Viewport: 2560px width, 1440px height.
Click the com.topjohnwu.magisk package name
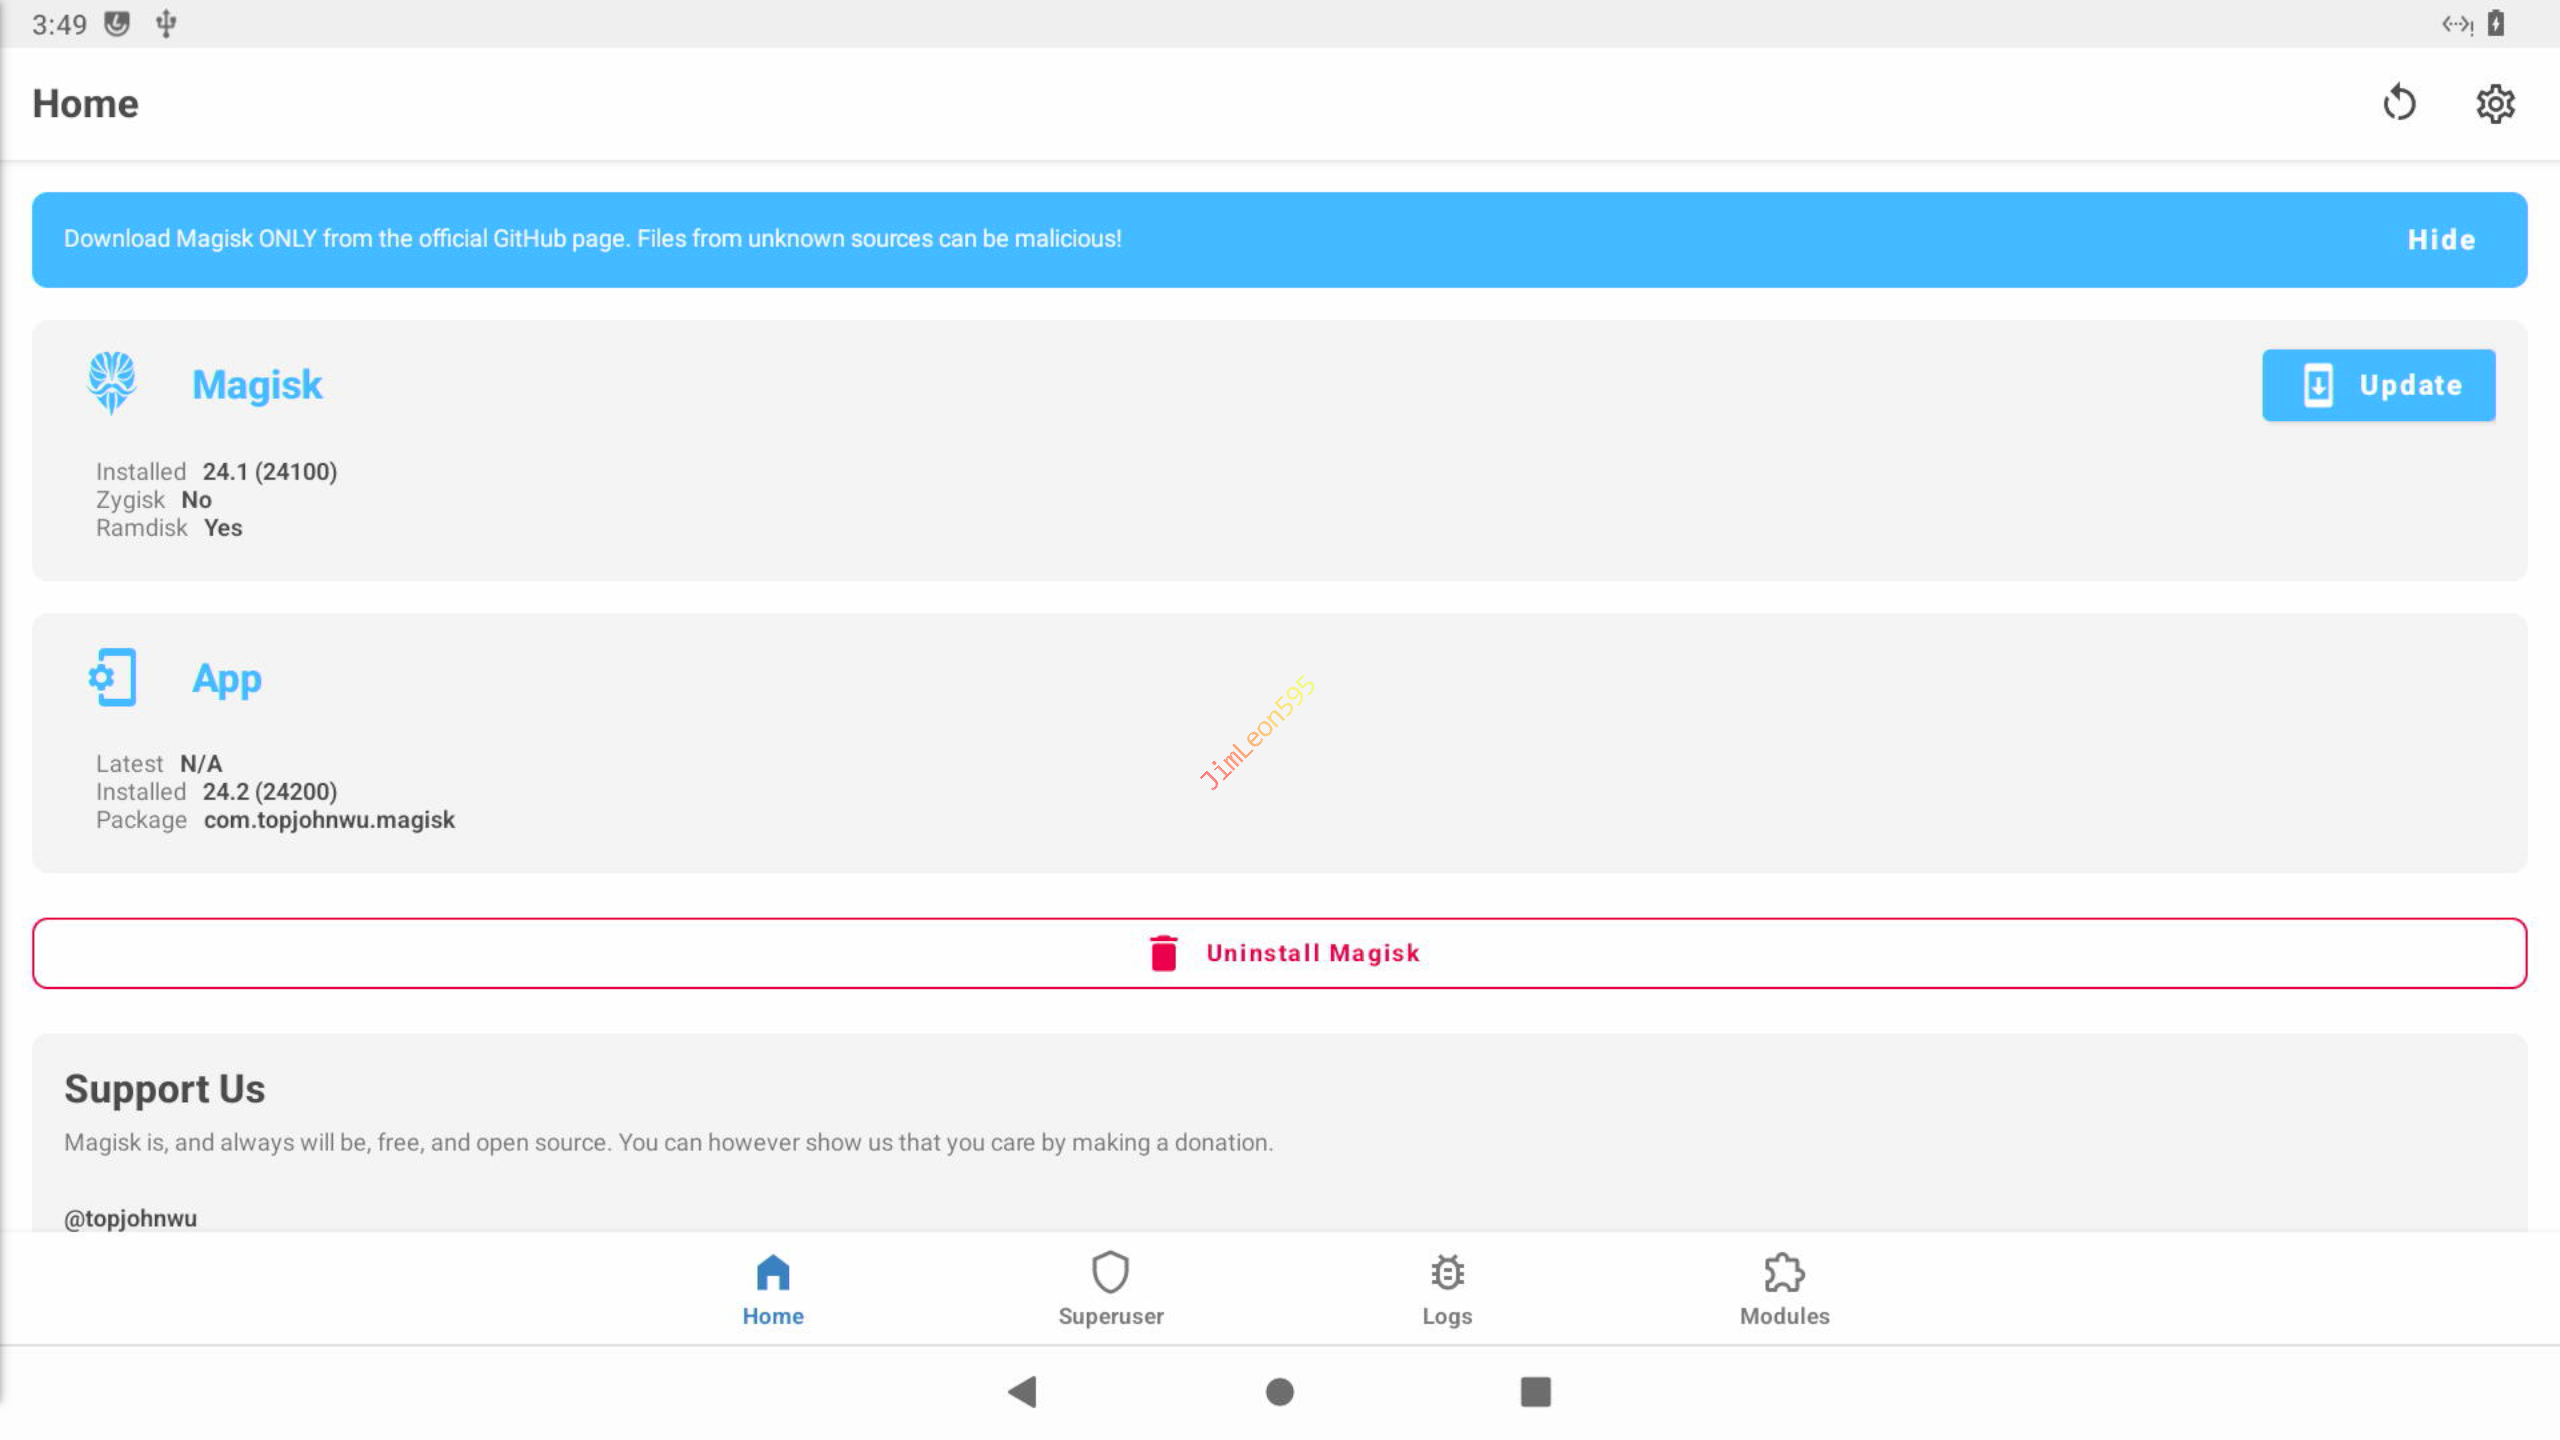(329, 820)
